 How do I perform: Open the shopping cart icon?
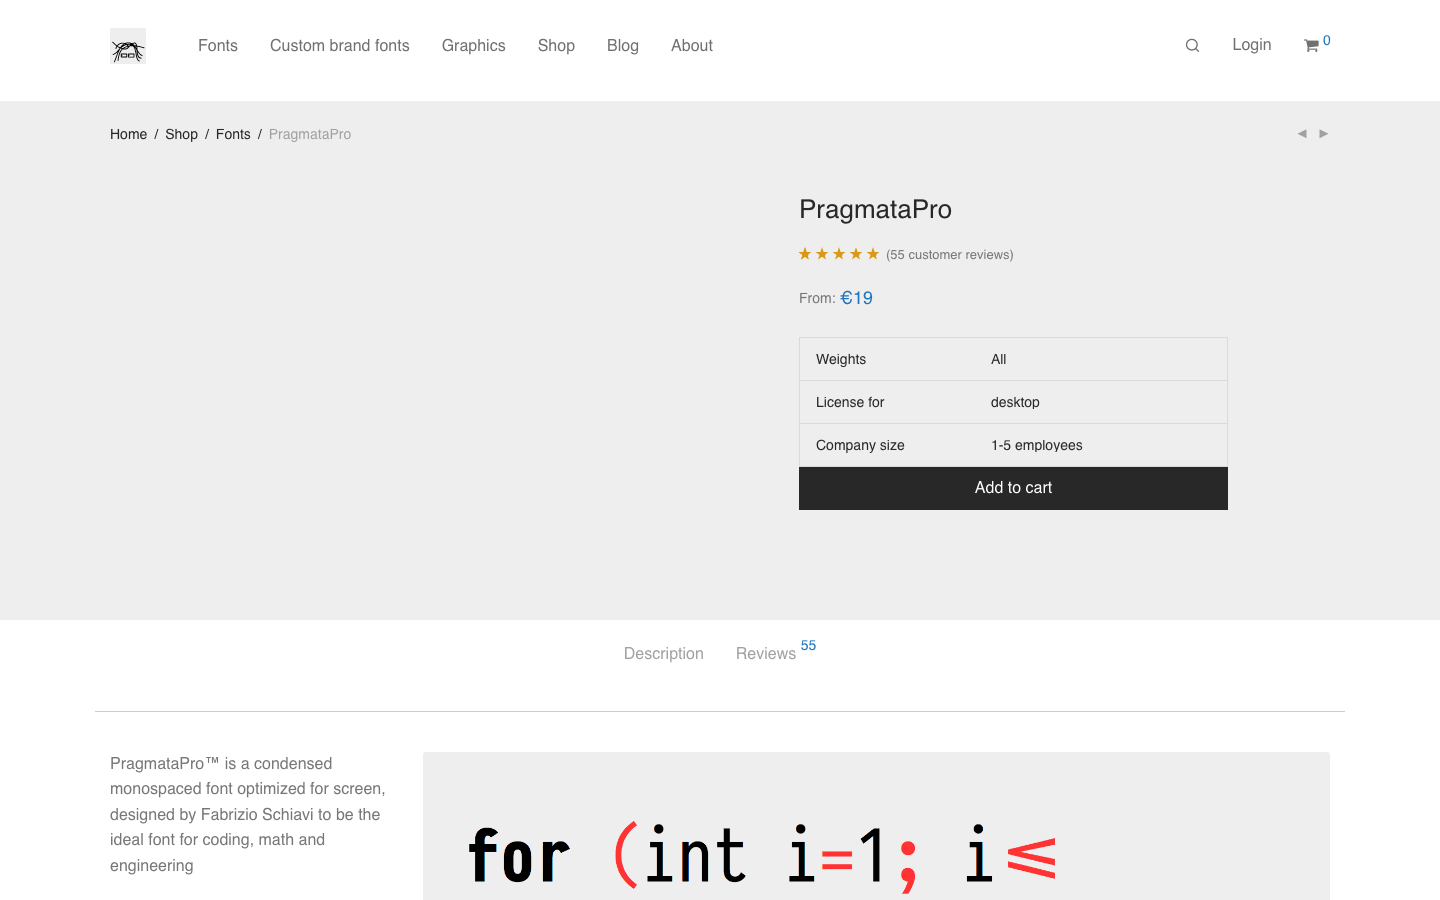(x=1313, y=46)
